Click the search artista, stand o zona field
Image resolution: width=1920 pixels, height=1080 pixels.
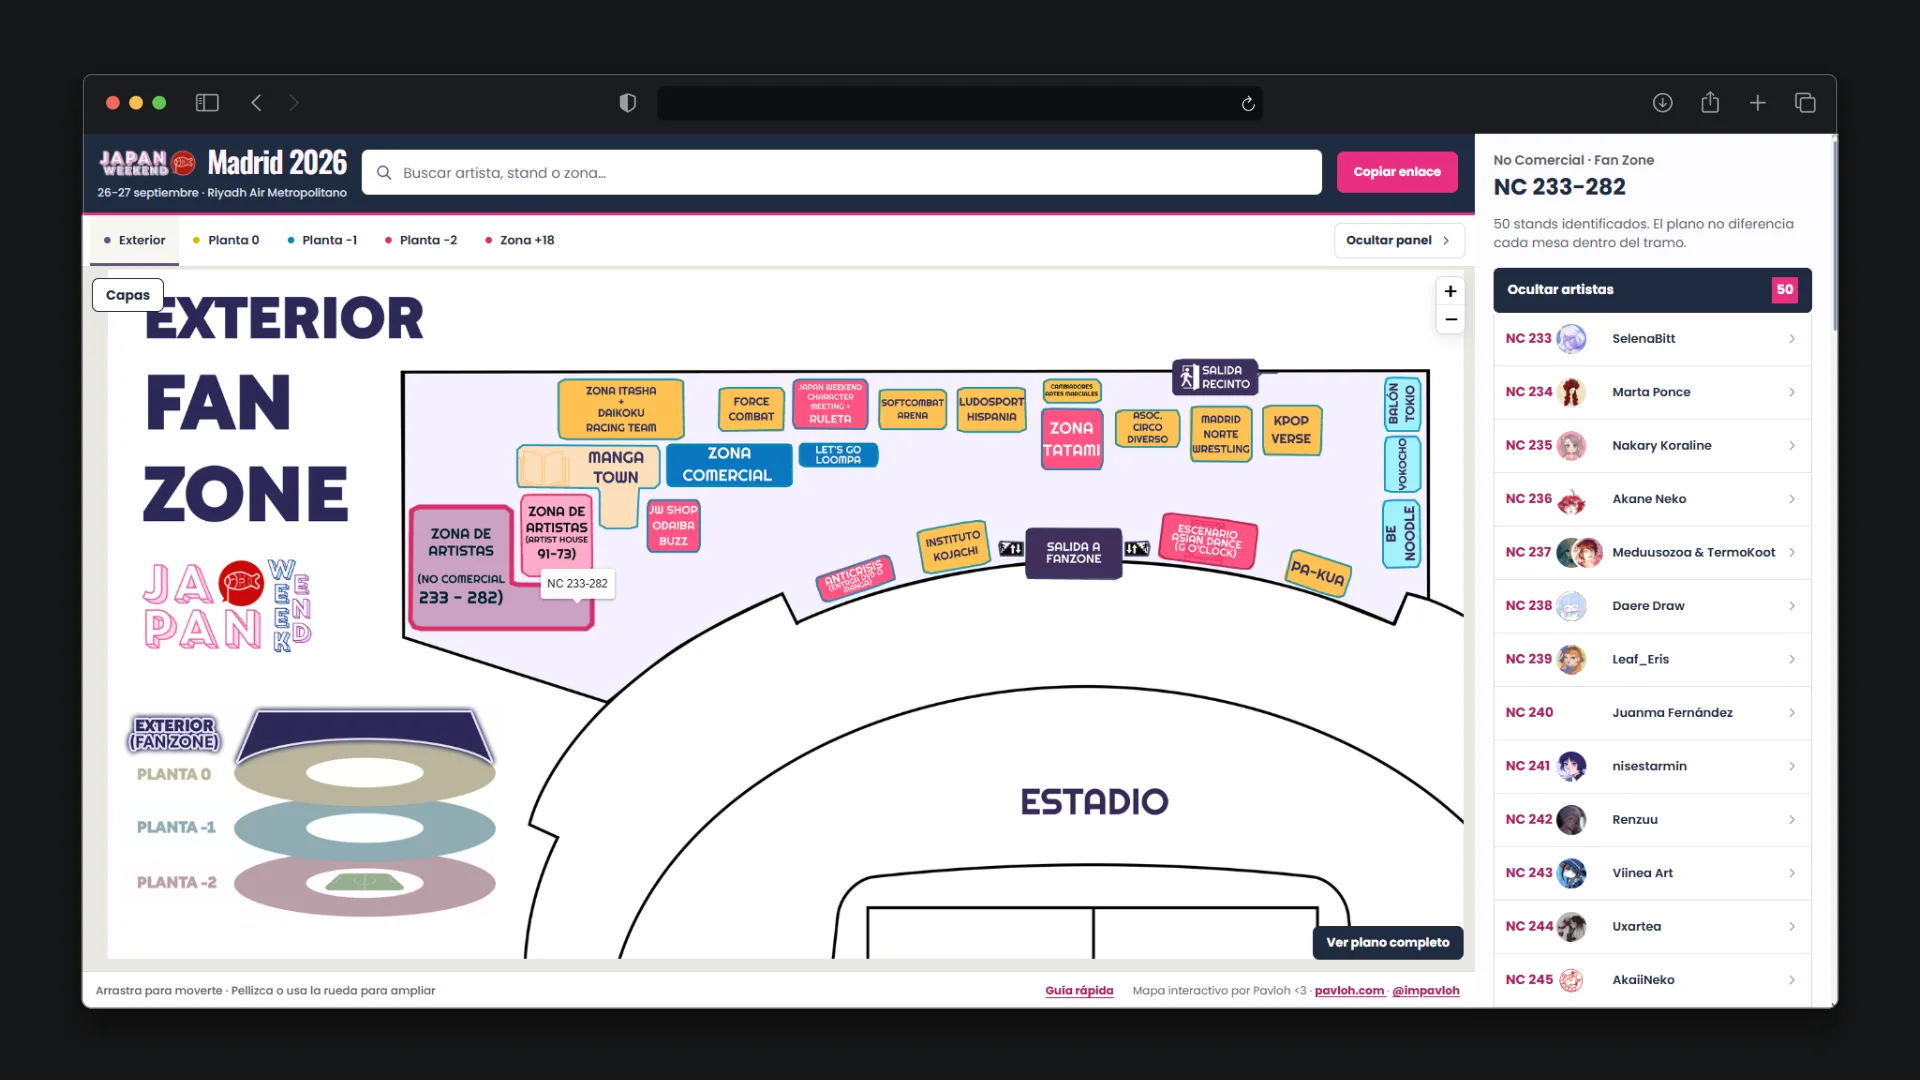841,172
